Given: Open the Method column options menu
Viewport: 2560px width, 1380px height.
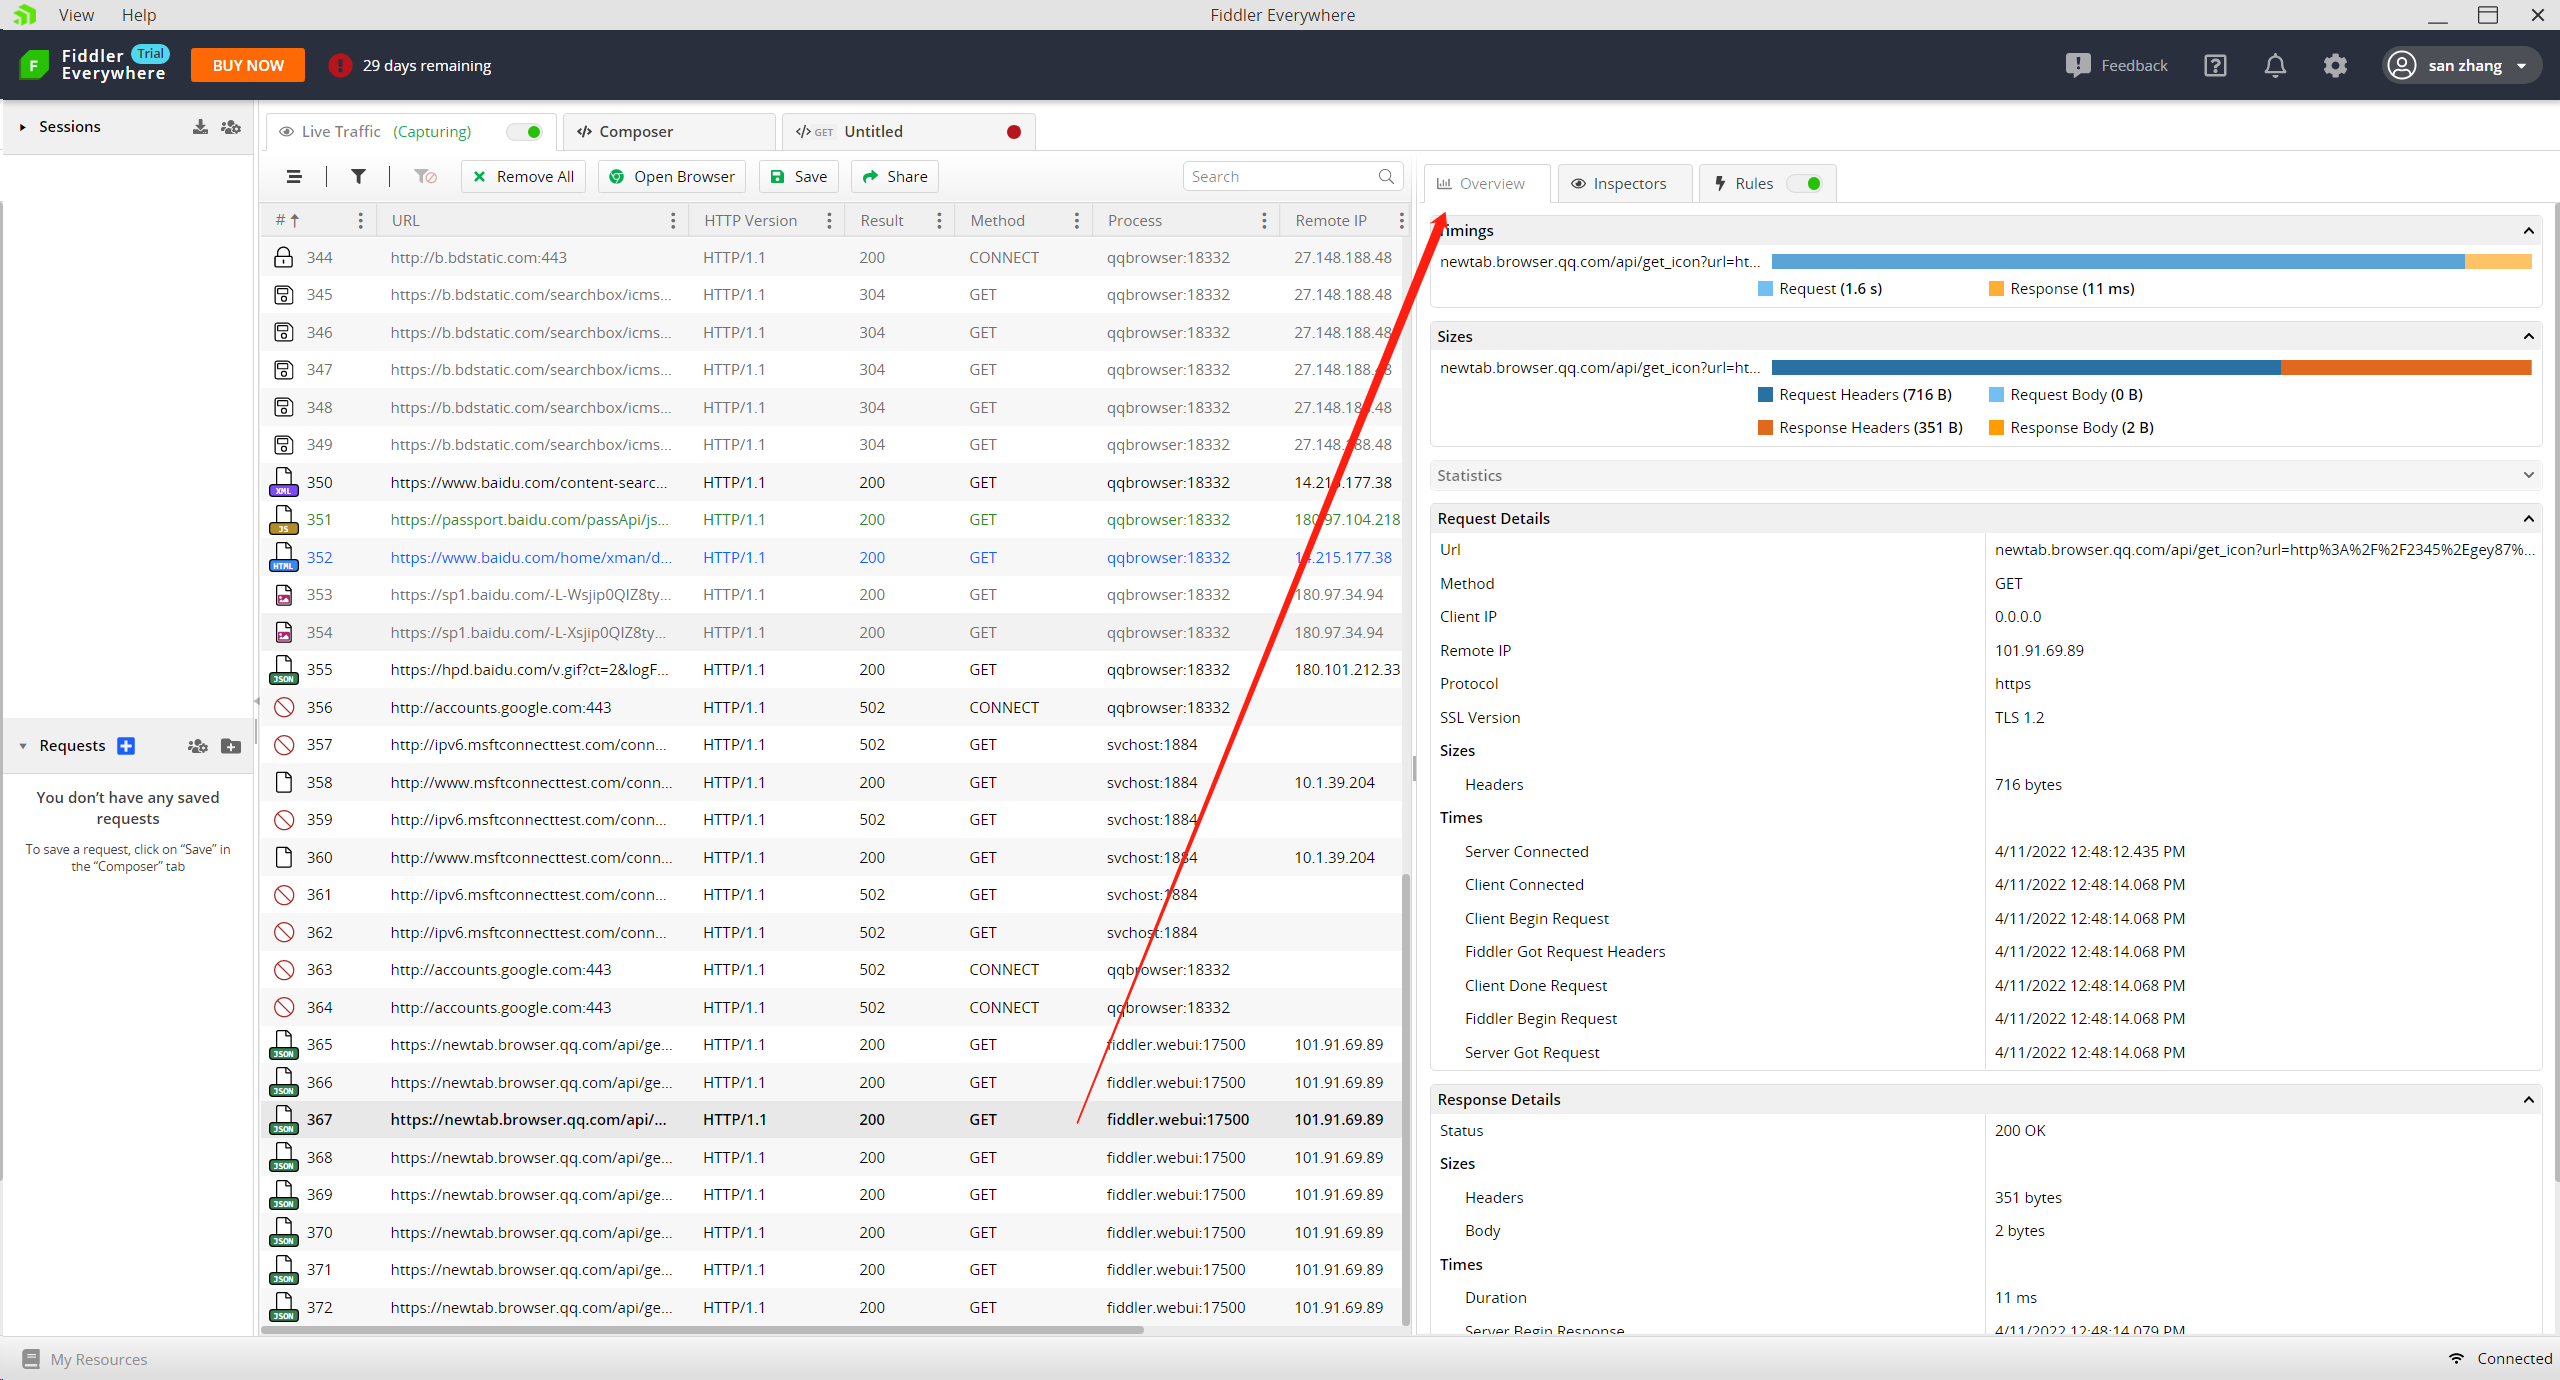Looking at the screenshot, I should (x=1077, y=221).
